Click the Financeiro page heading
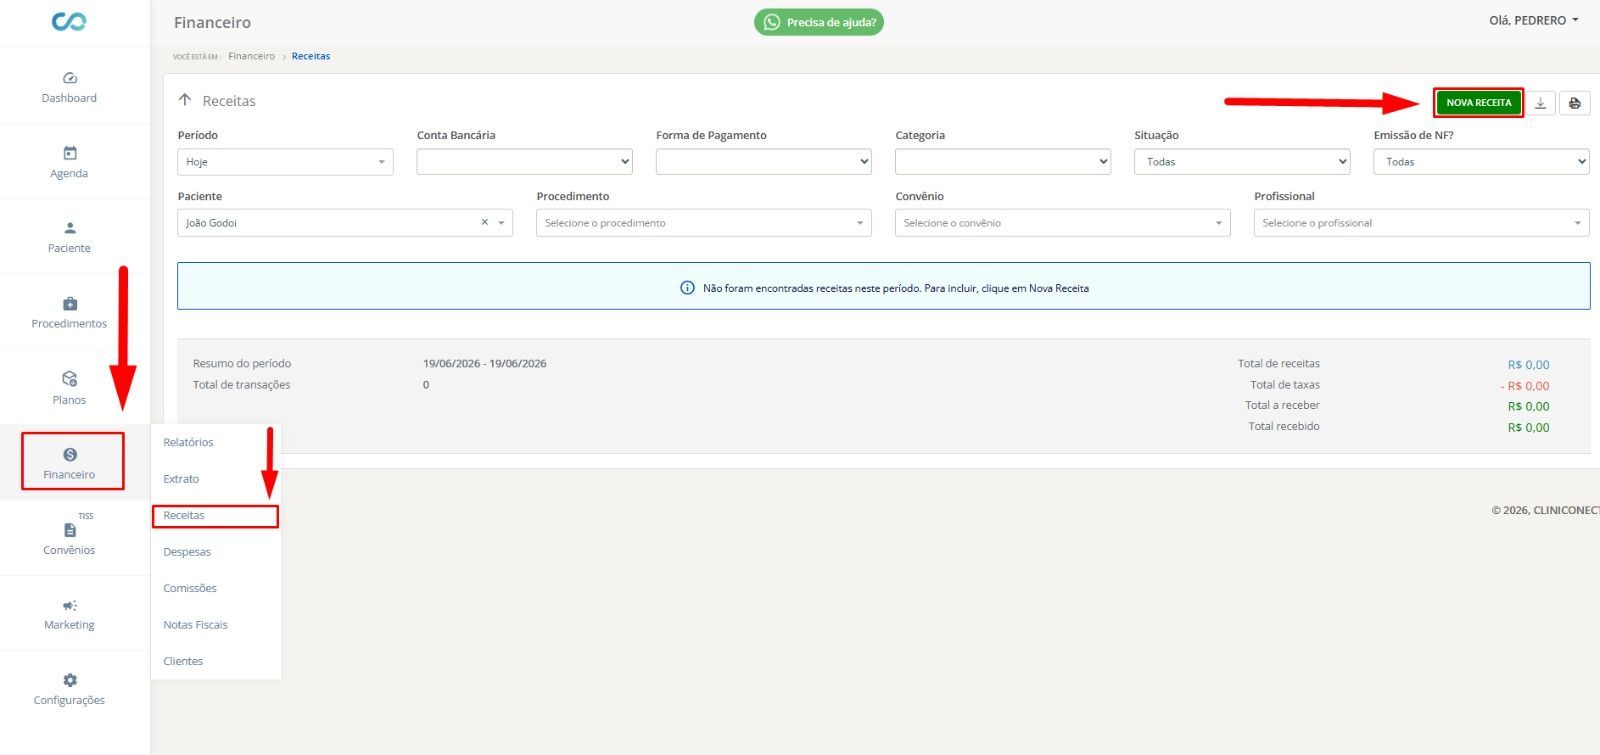 (212, 22)
